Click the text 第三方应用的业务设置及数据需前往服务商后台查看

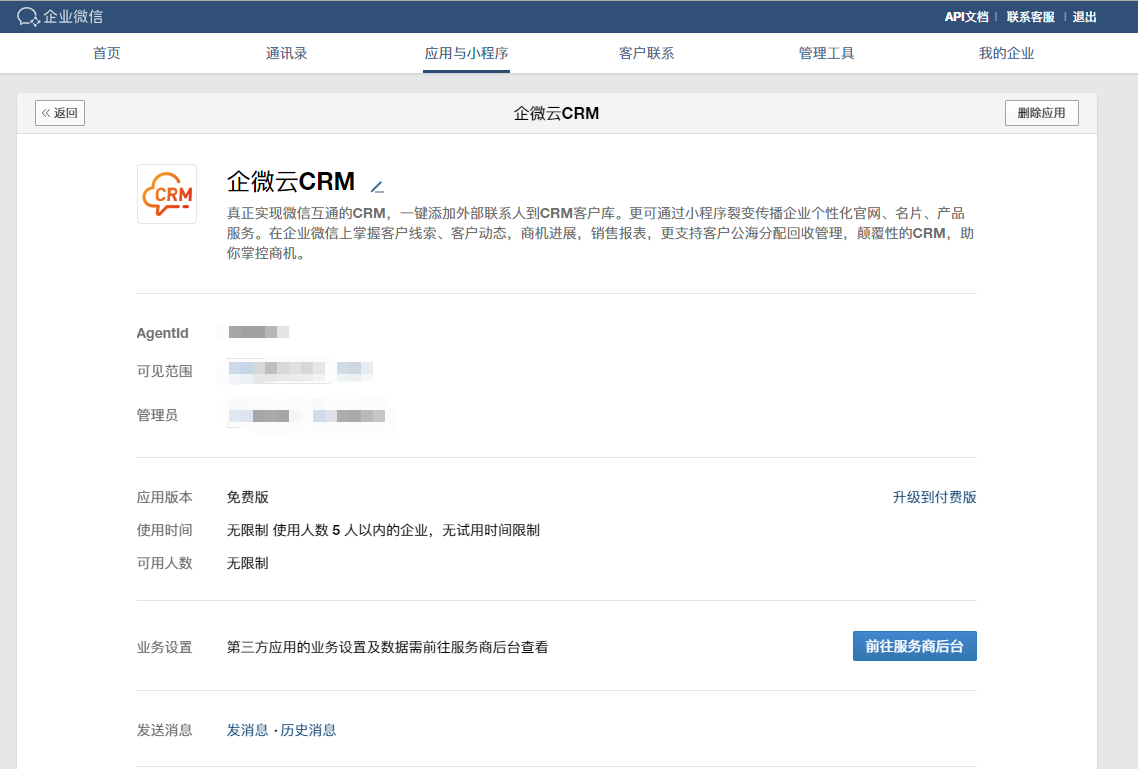[x=388, y=647]
